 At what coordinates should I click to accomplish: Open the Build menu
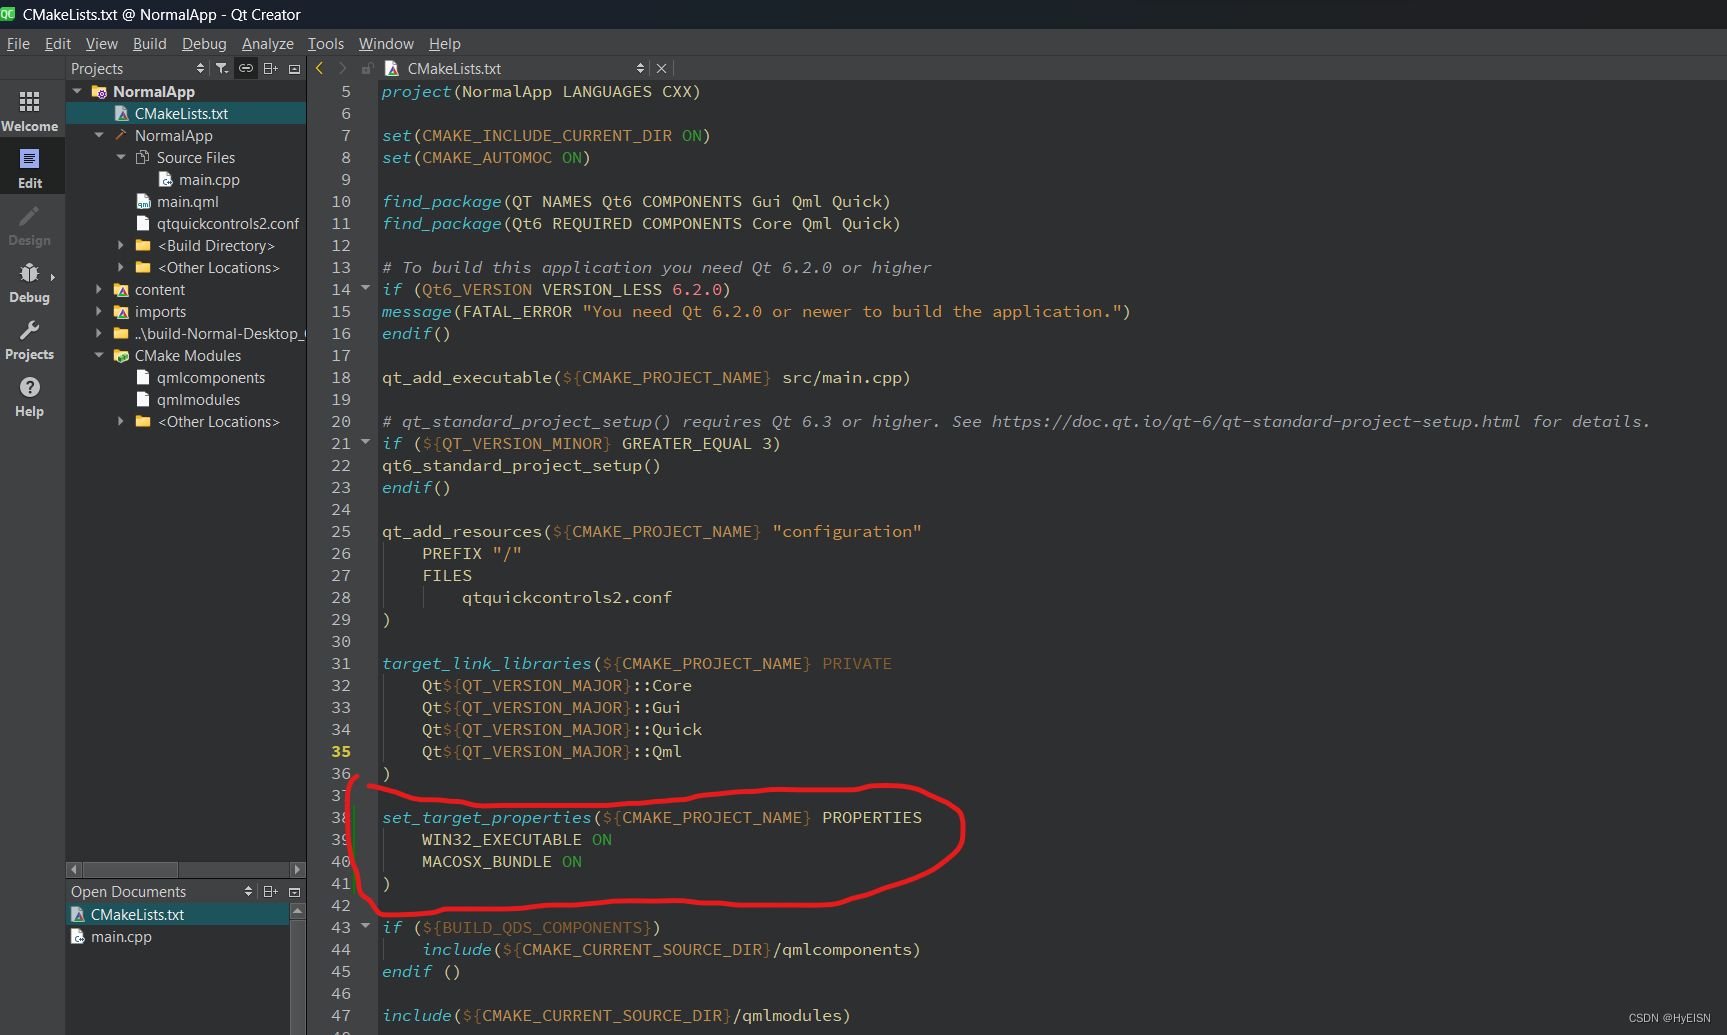[150, 43]
